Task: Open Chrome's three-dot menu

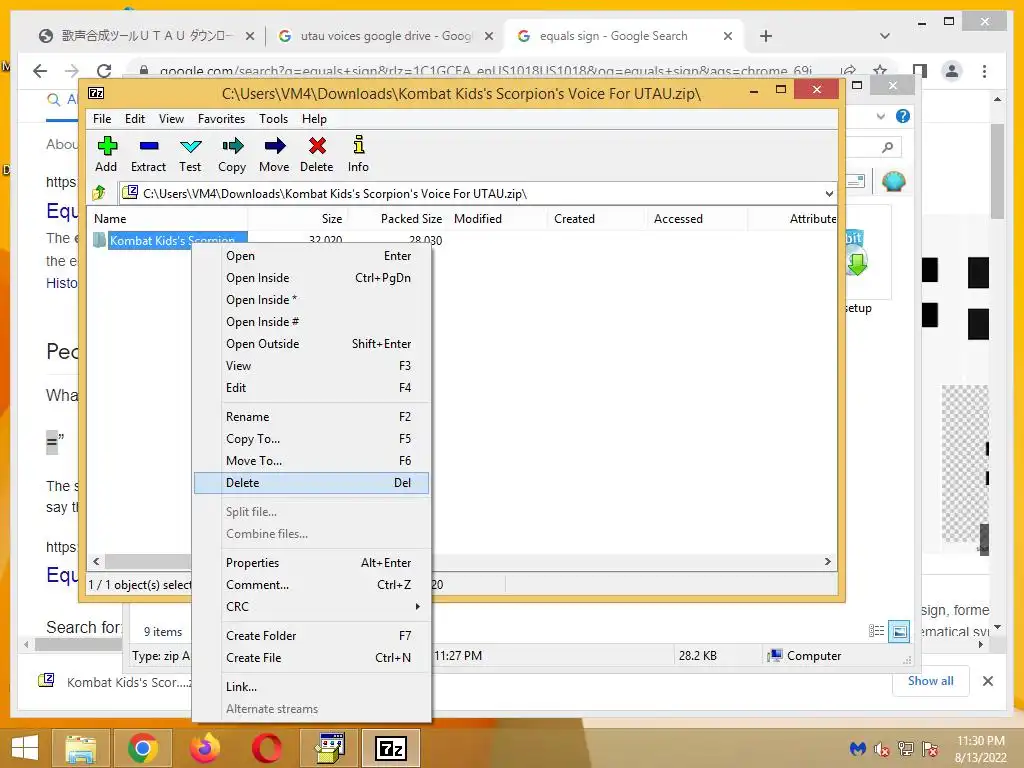Action: click(x=984, y=71)
